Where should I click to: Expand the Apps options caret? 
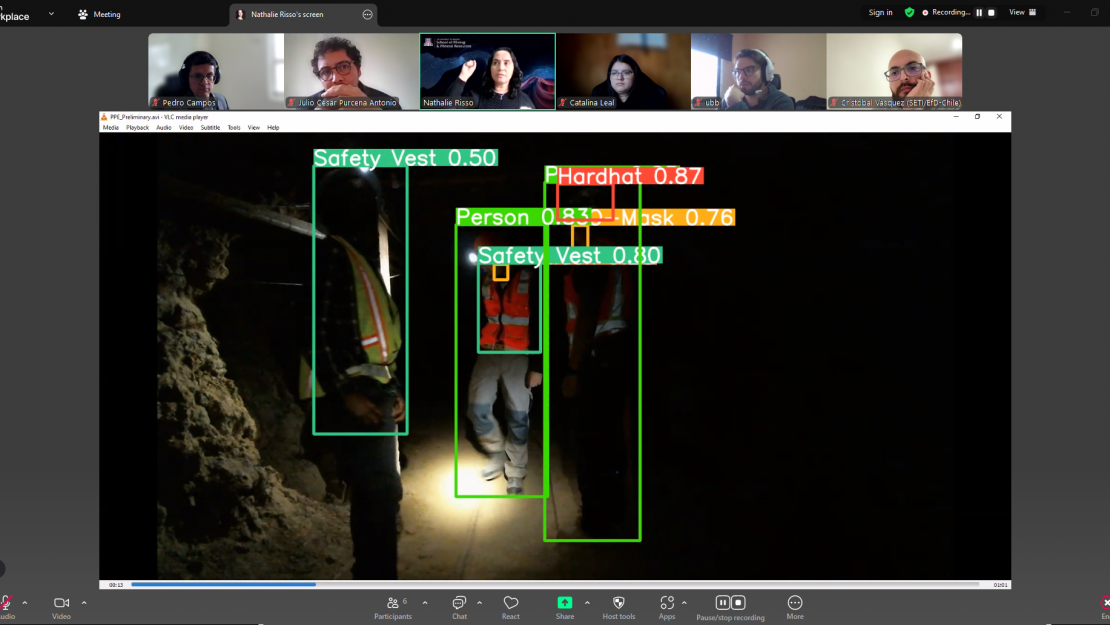(x=684, y=603)
